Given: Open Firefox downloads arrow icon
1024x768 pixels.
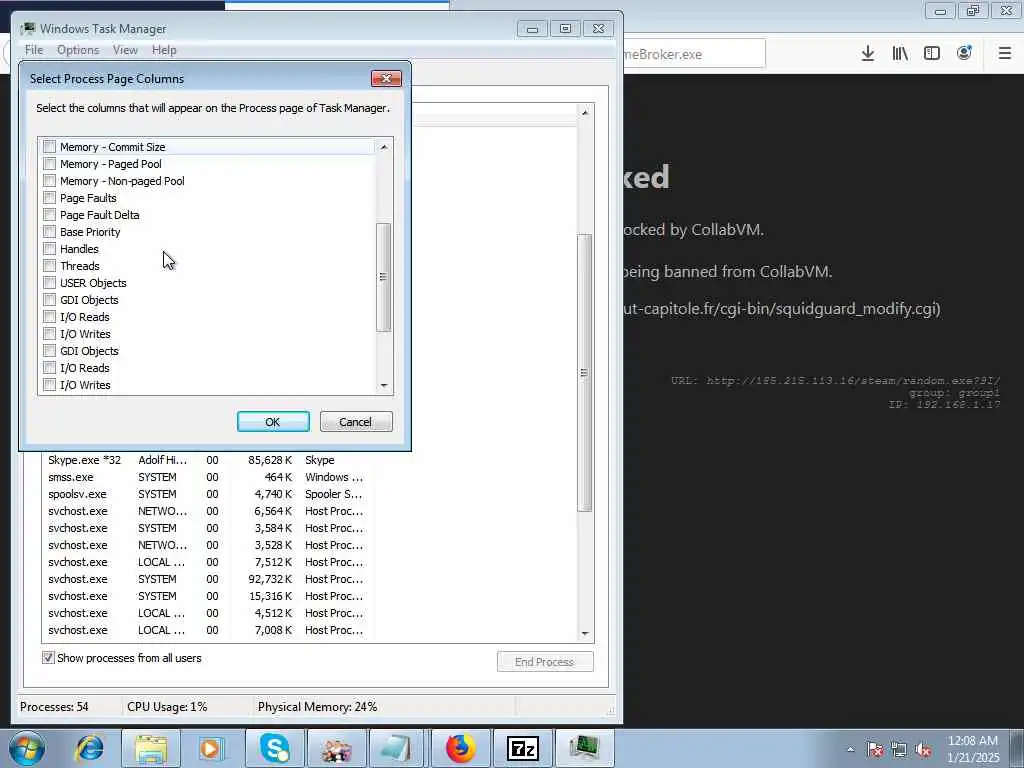Looking at the screenshot, I should [868, 54].
